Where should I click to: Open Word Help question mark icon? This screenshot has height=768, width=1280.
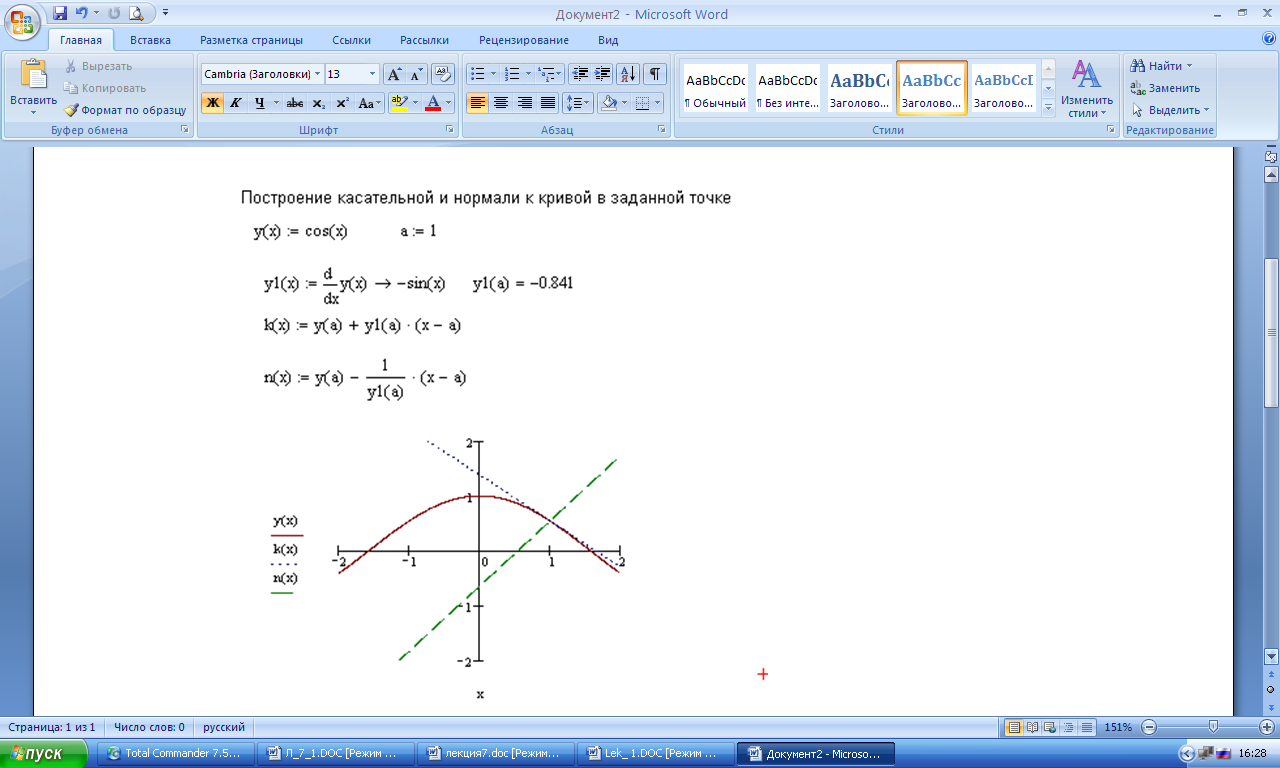point(1269,39)
